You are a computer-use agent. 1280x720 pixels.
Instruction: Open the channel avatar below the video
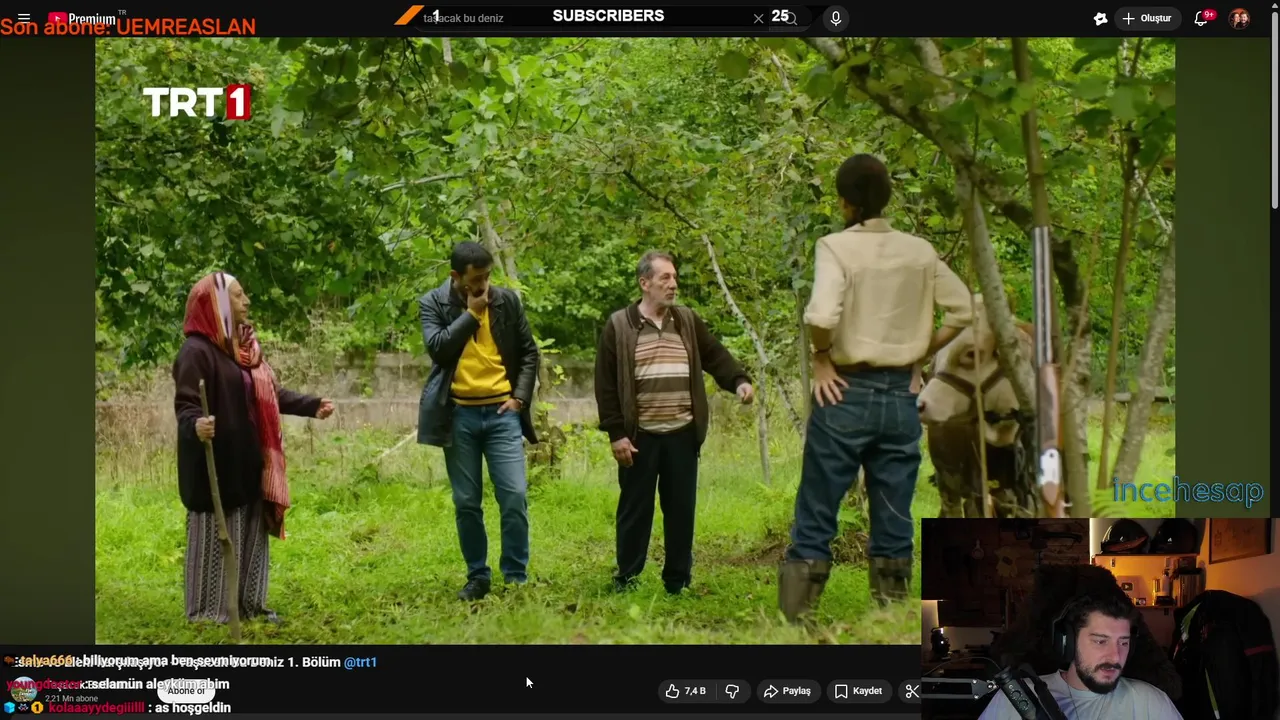(22, 690)
